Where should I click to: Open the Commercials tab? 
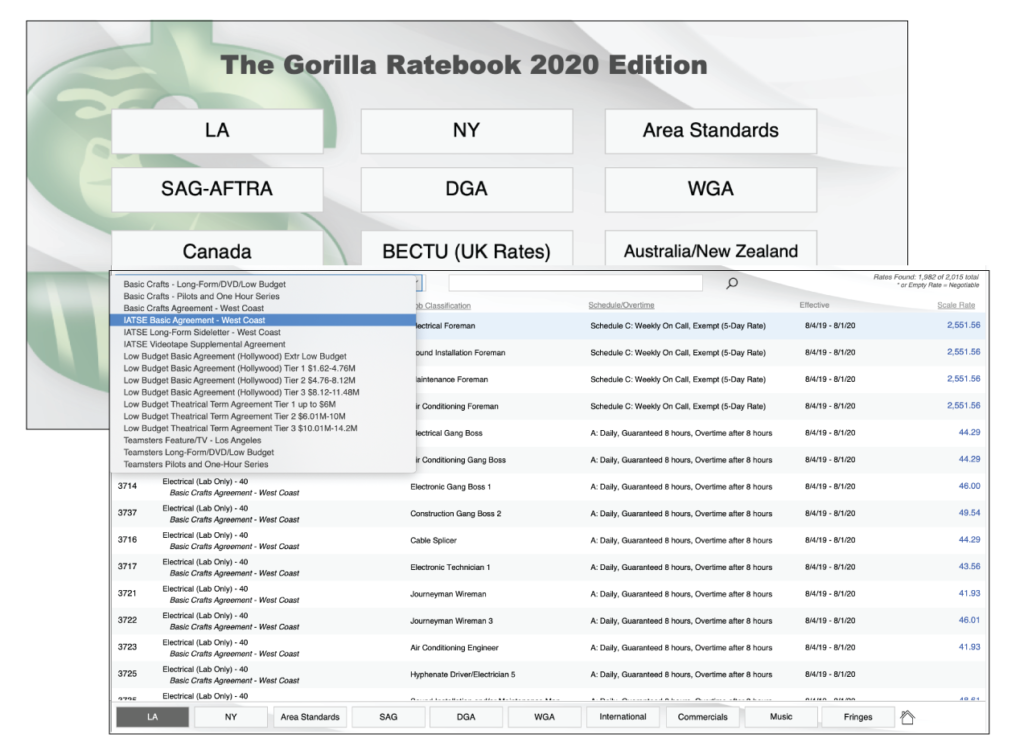703,717
